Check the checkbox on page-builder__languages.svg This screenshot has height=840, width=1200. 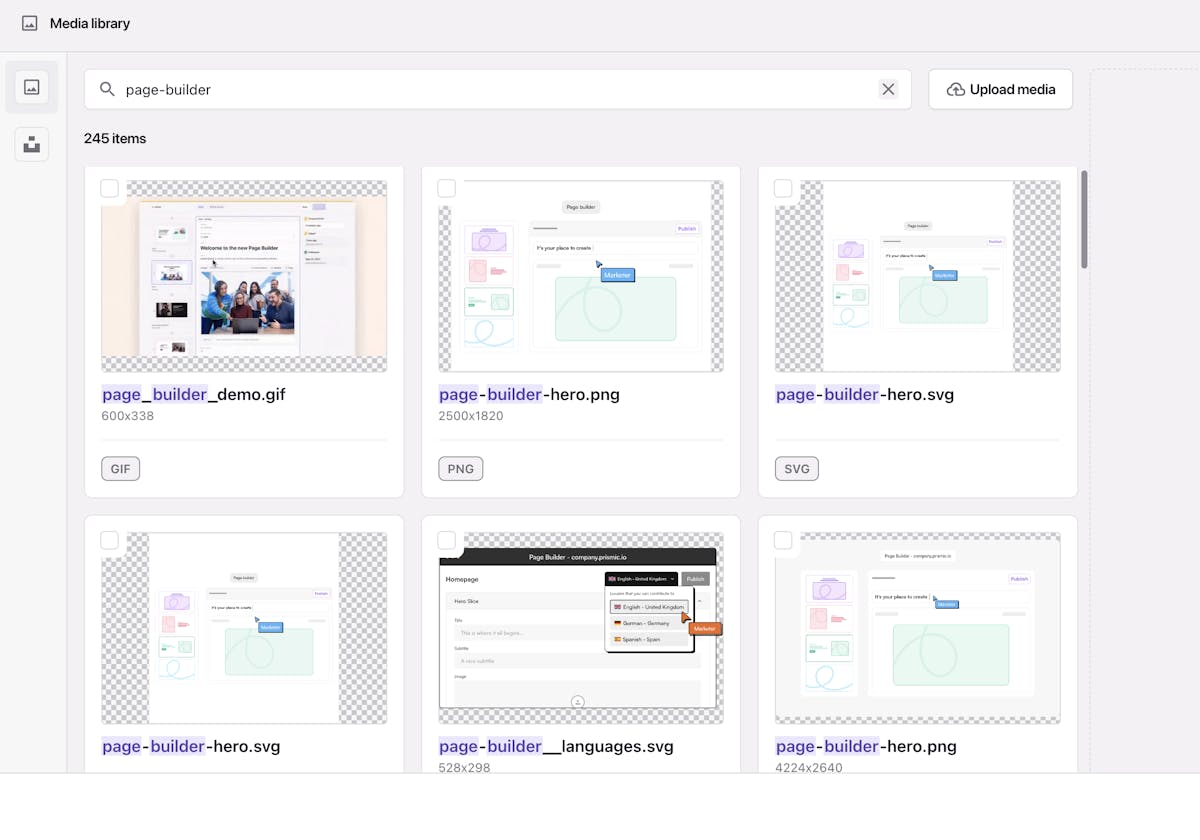pyautogui.click(x=446, y=540)
